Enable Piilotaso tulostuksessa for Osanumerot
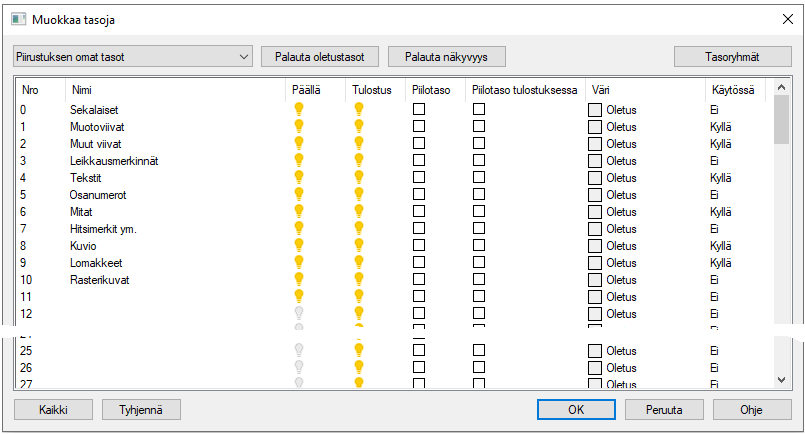The width and height of the screenshot is (805, 434). [479, 194]
